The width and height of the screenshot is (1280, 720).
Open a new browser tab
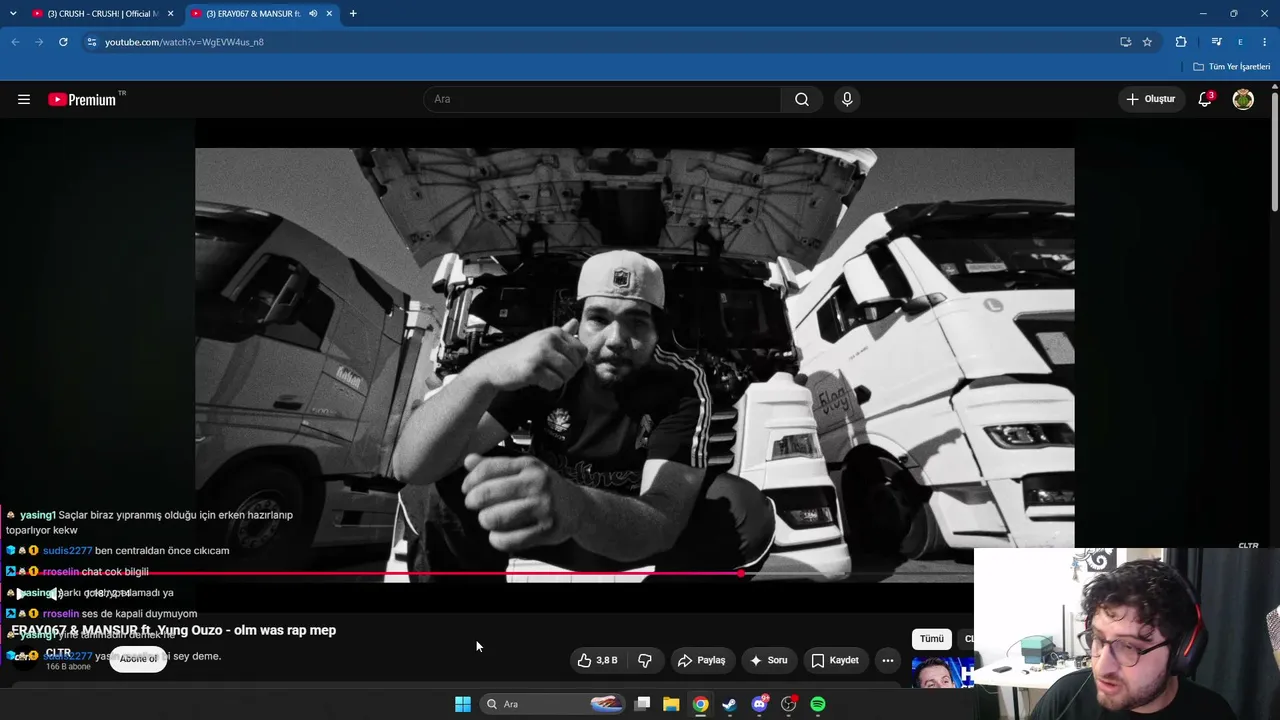(353, 14)
